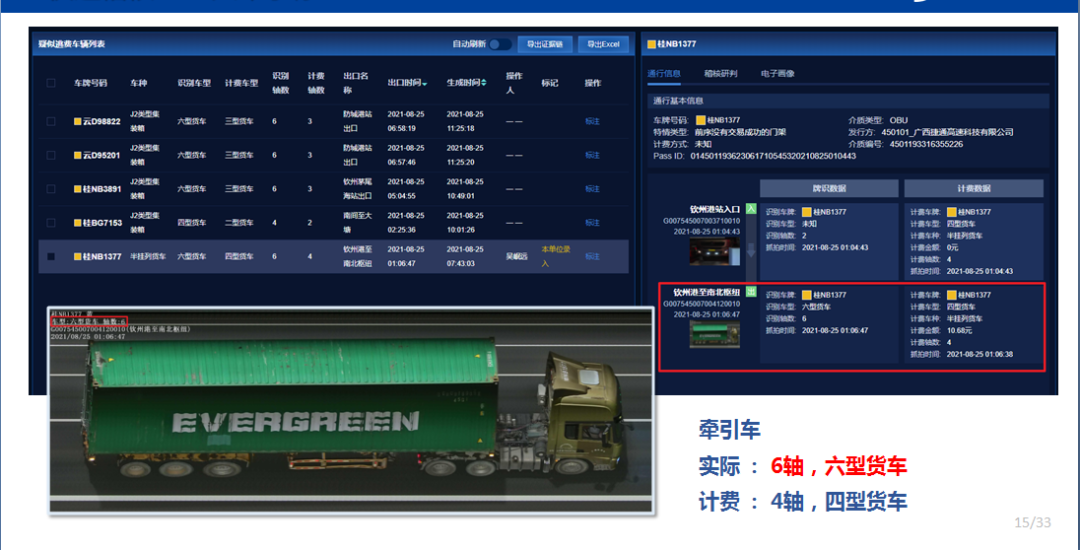Screen dimensions: 1080x550
Task: Click yellow plate icon in 桂NB1377 panel title
Action: 652,44
